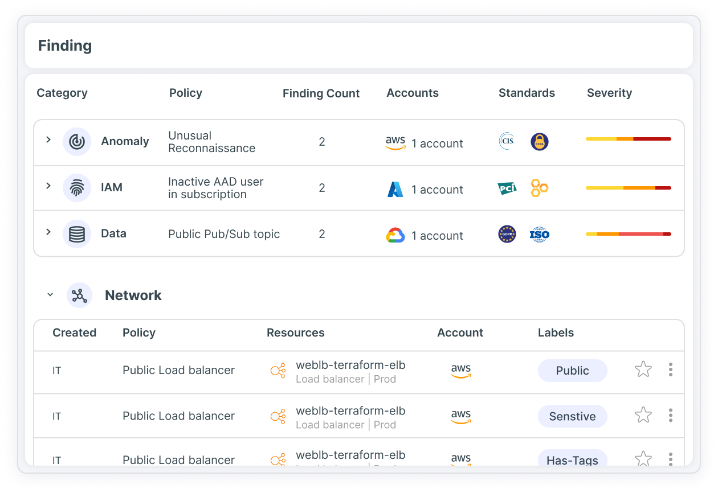Click the CIS standard badge in Anomaly row
The height and width of the screenshot is (493, 718).
[x=507, y=142]
